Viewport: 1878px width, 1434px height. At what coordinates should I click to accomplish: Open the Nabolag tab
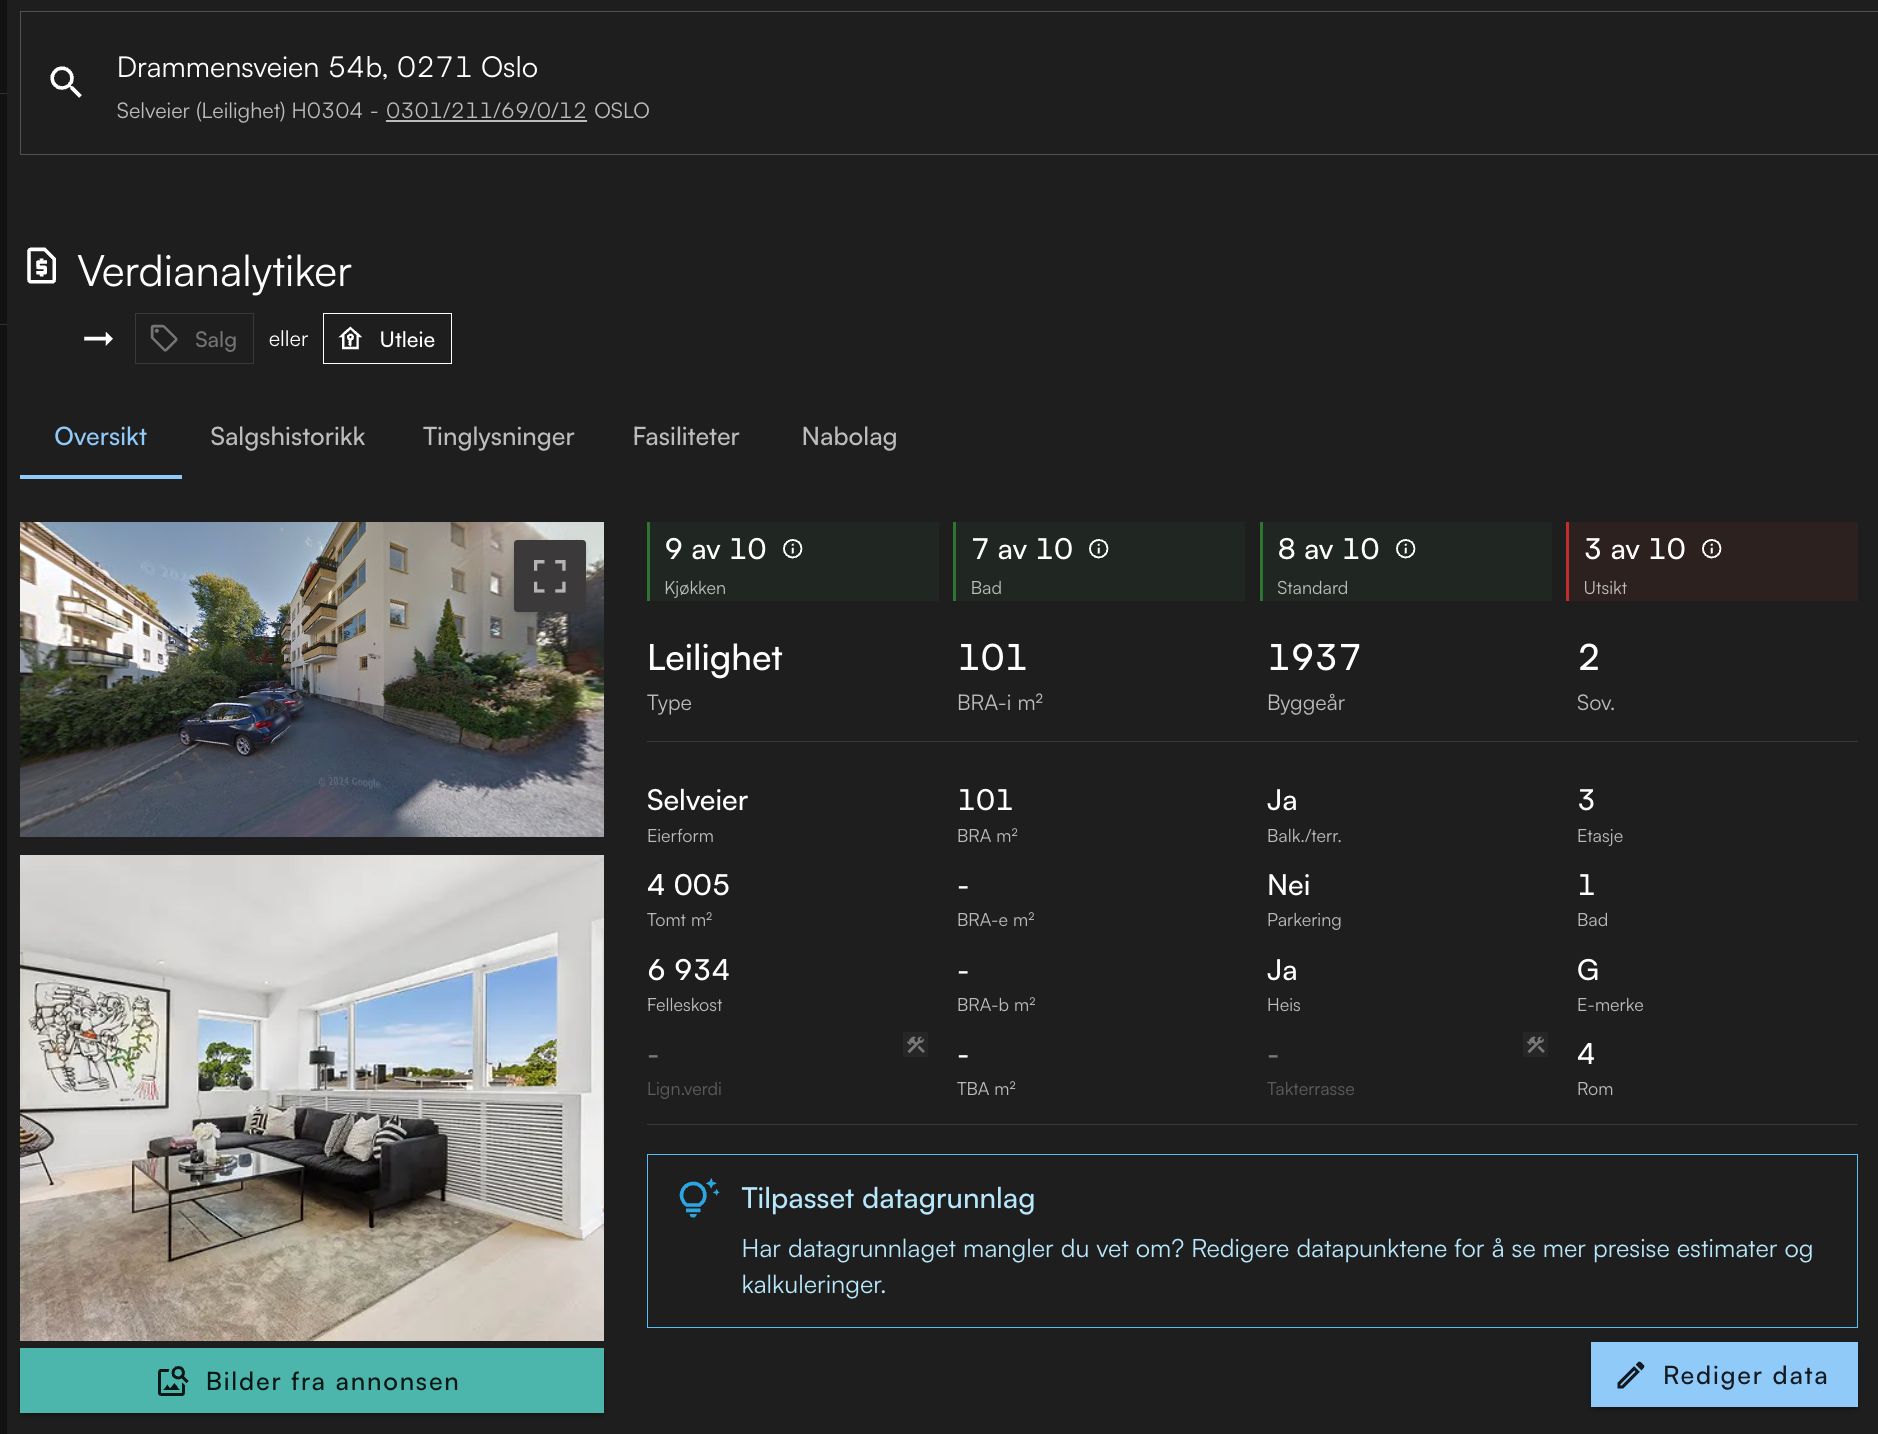[848, 437]
